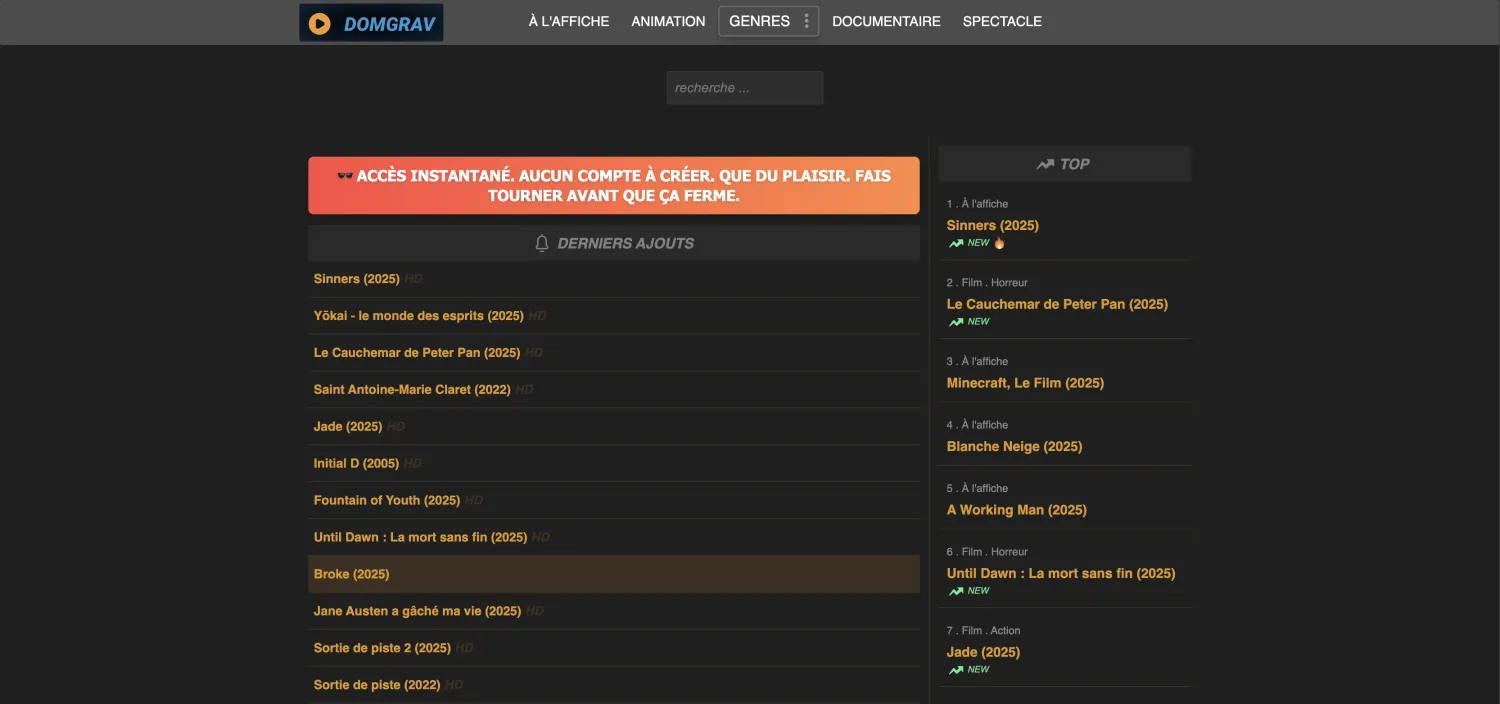
Task: Open the À L'AFFICHE menu item
Action: point(568,21)
